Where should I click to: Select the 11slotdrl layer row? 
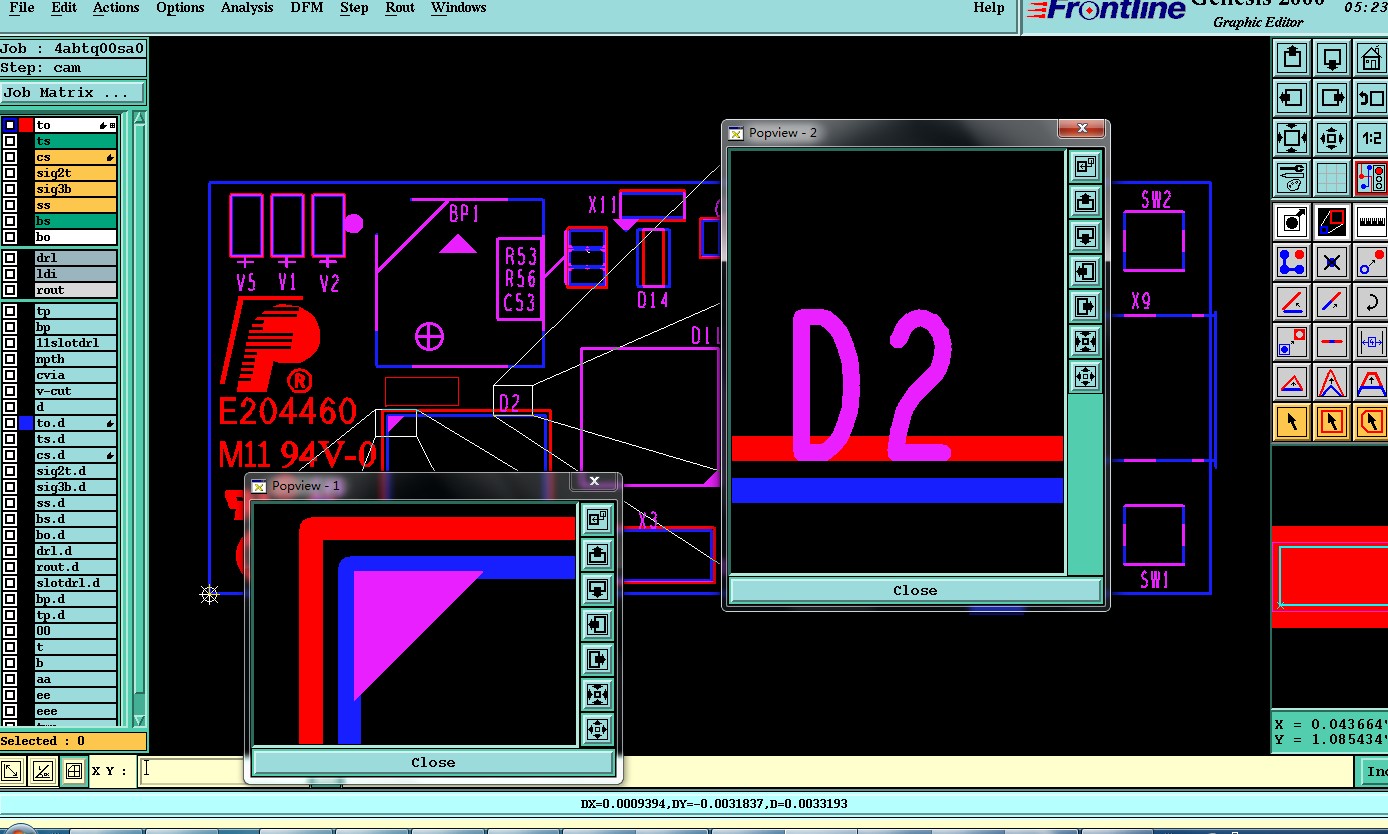[76, 343]
